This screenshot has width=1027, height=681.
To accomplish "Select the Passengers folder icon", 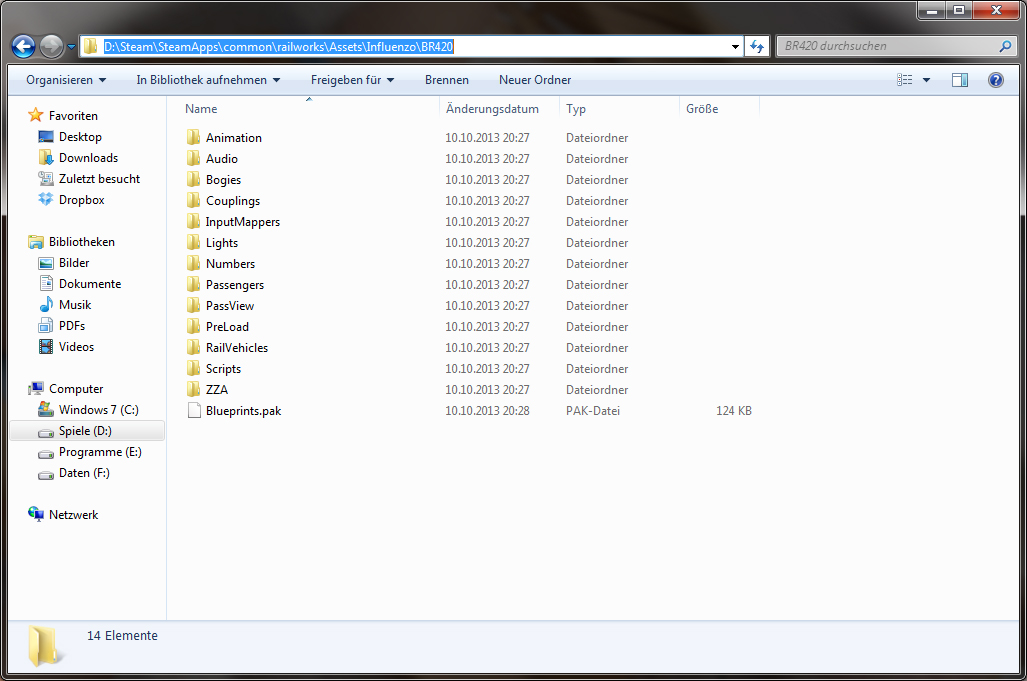I will [x=193, y=284].
